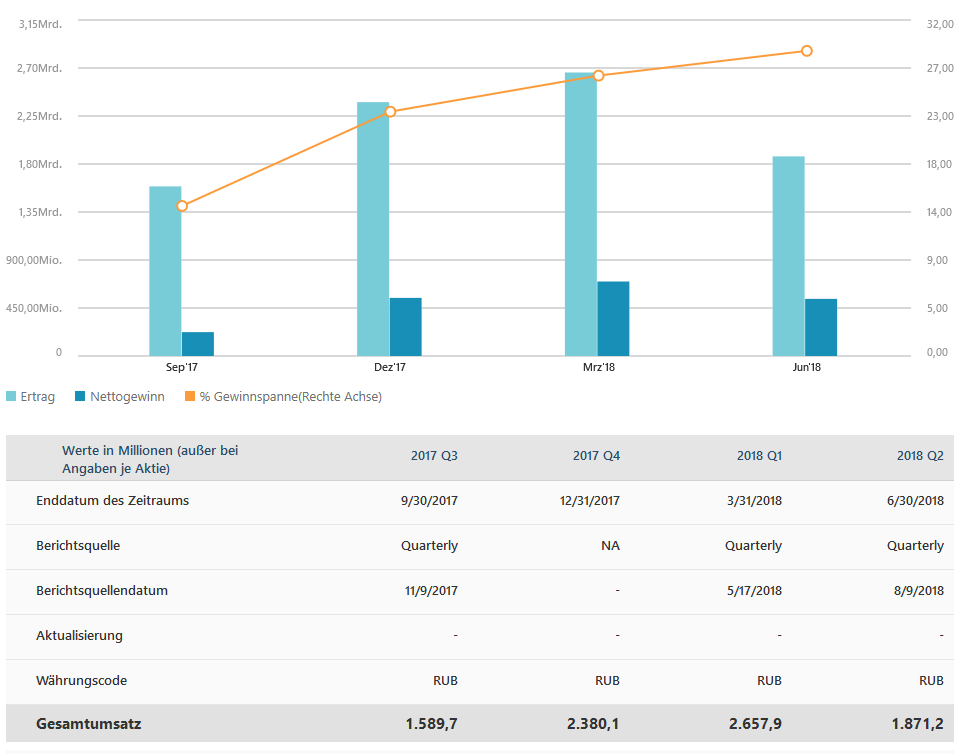
Task: Click the Gesamtumsatz value 2.657,9
Action: pos(757,724)
